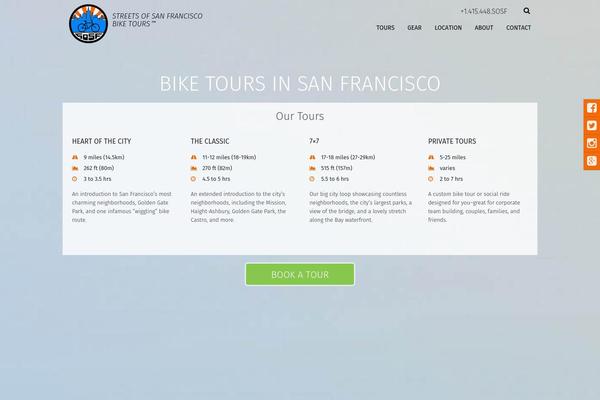Select the varies elevation text
This screenshot has height=400, width=600.
[447, 168]
